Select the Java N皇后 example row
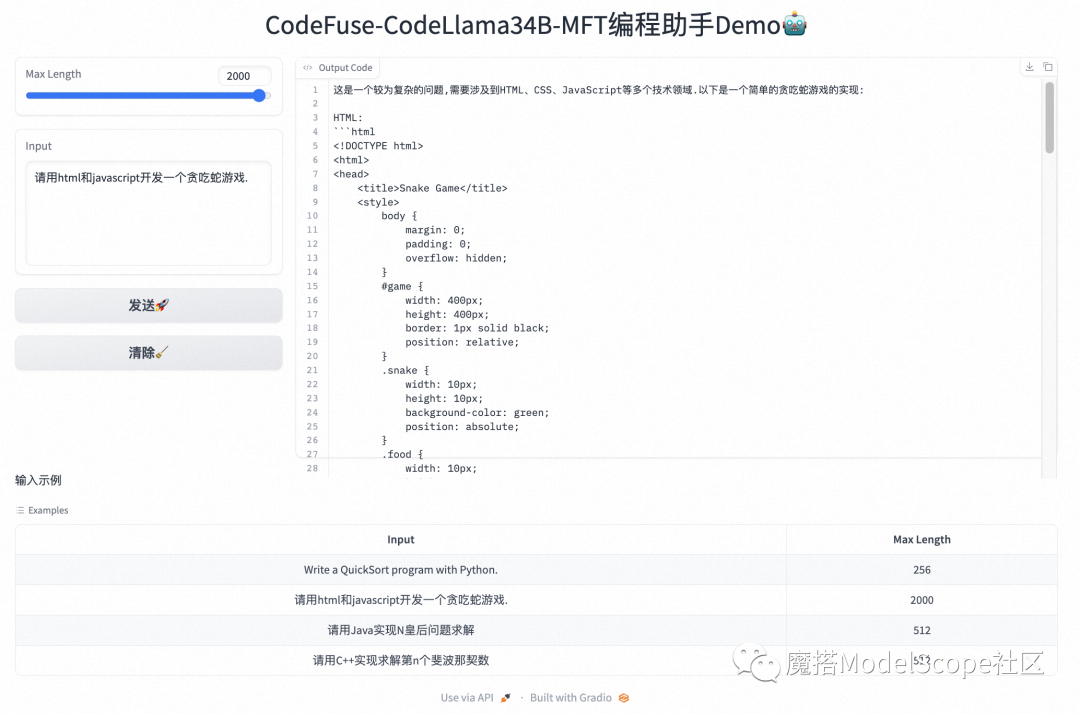The image size is (1080, 714). pos(401,630)
